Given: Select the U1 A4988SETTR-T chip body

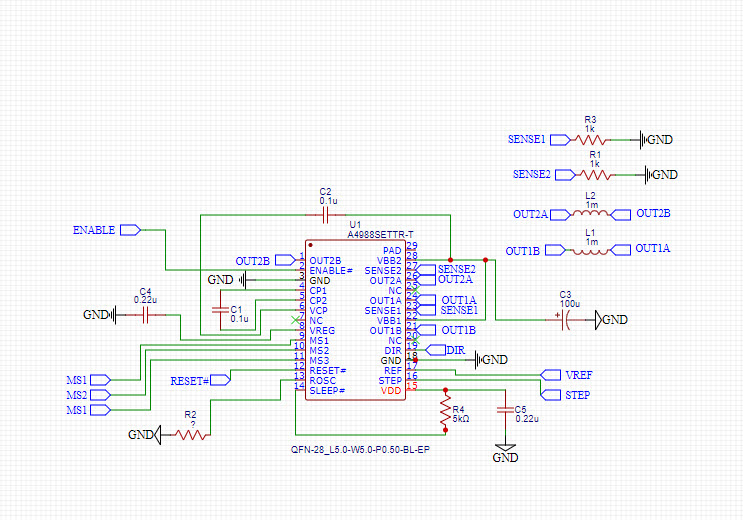Looking at the screenshot, I should pyautogui.click(x=355, y=320).
